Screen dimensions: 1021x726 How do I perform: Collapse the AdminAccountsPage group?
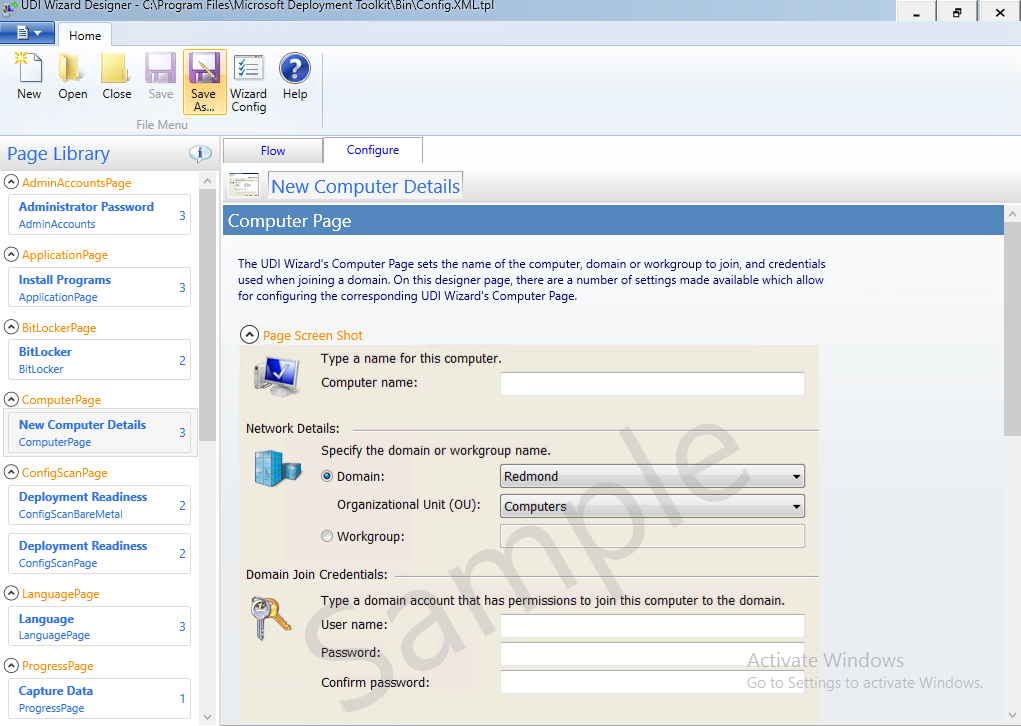click(11, 182)
